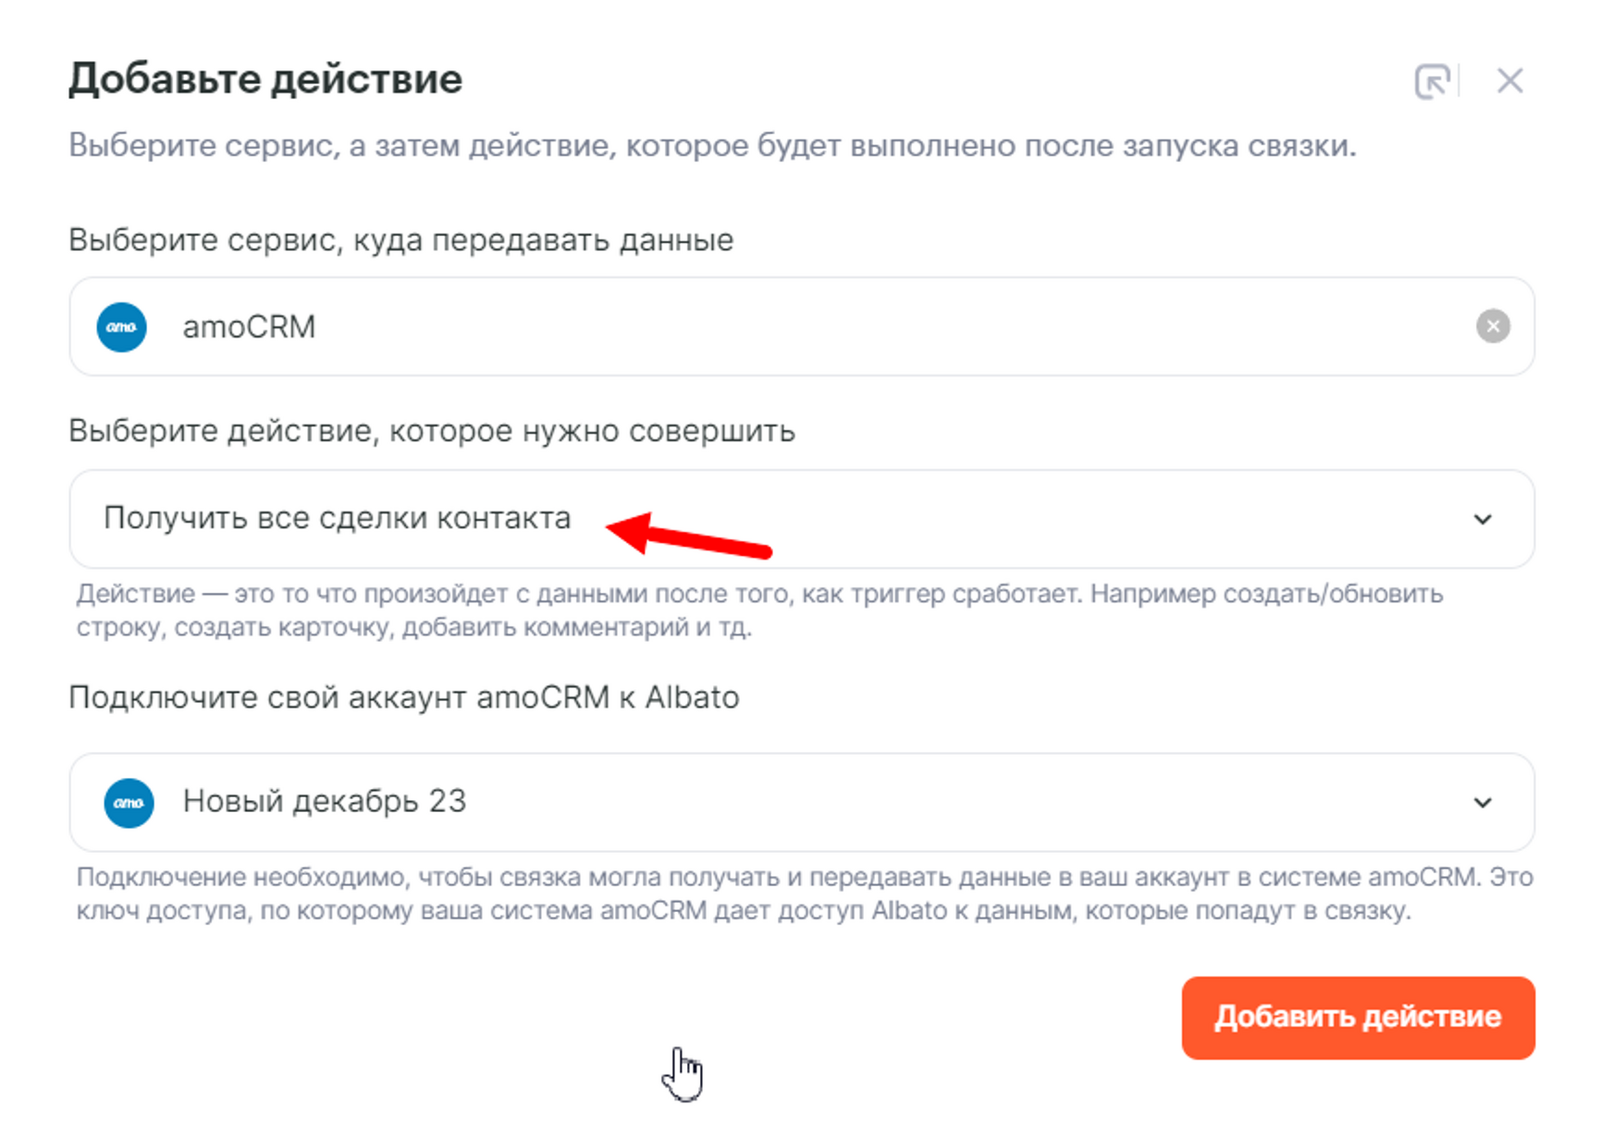Click the label Подключите свой аккаунт amoCRM к Albato

(x=404, y=697)
